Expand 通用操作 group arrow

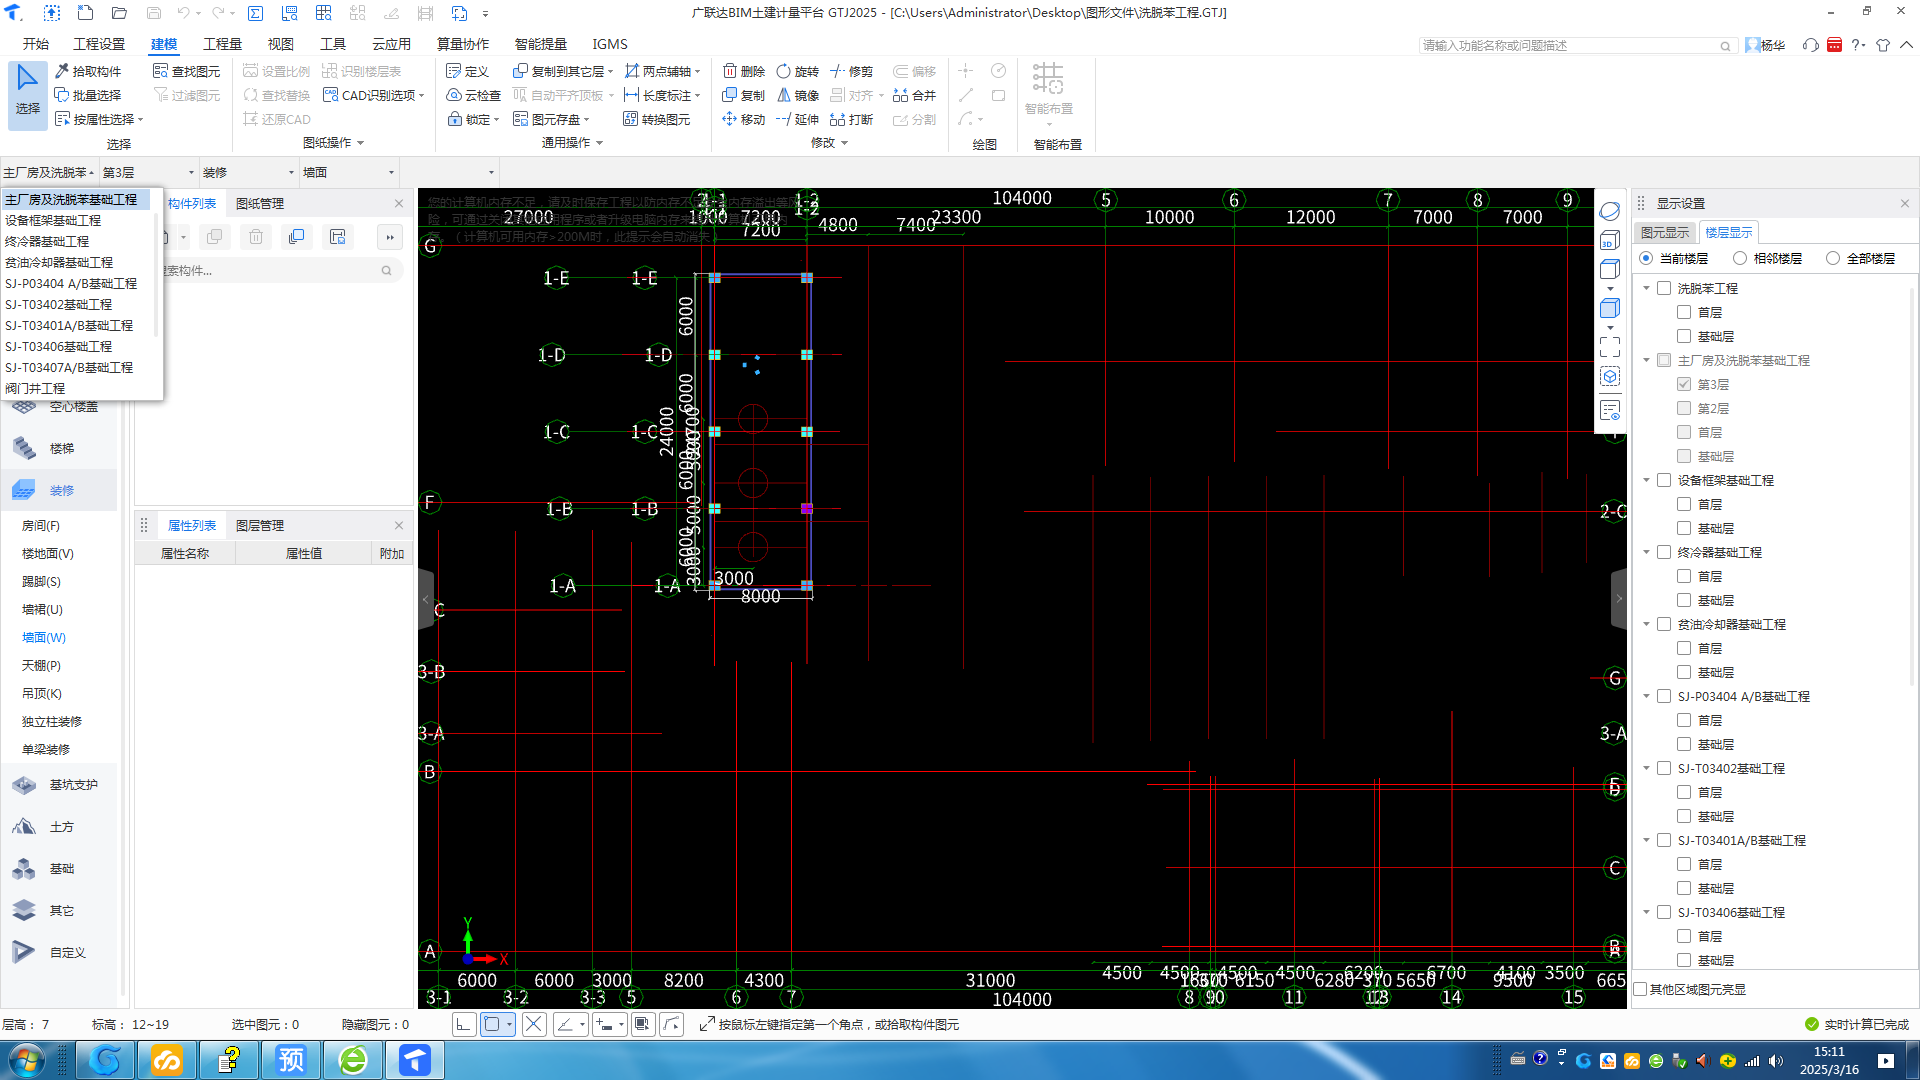(x=600, y=143)
